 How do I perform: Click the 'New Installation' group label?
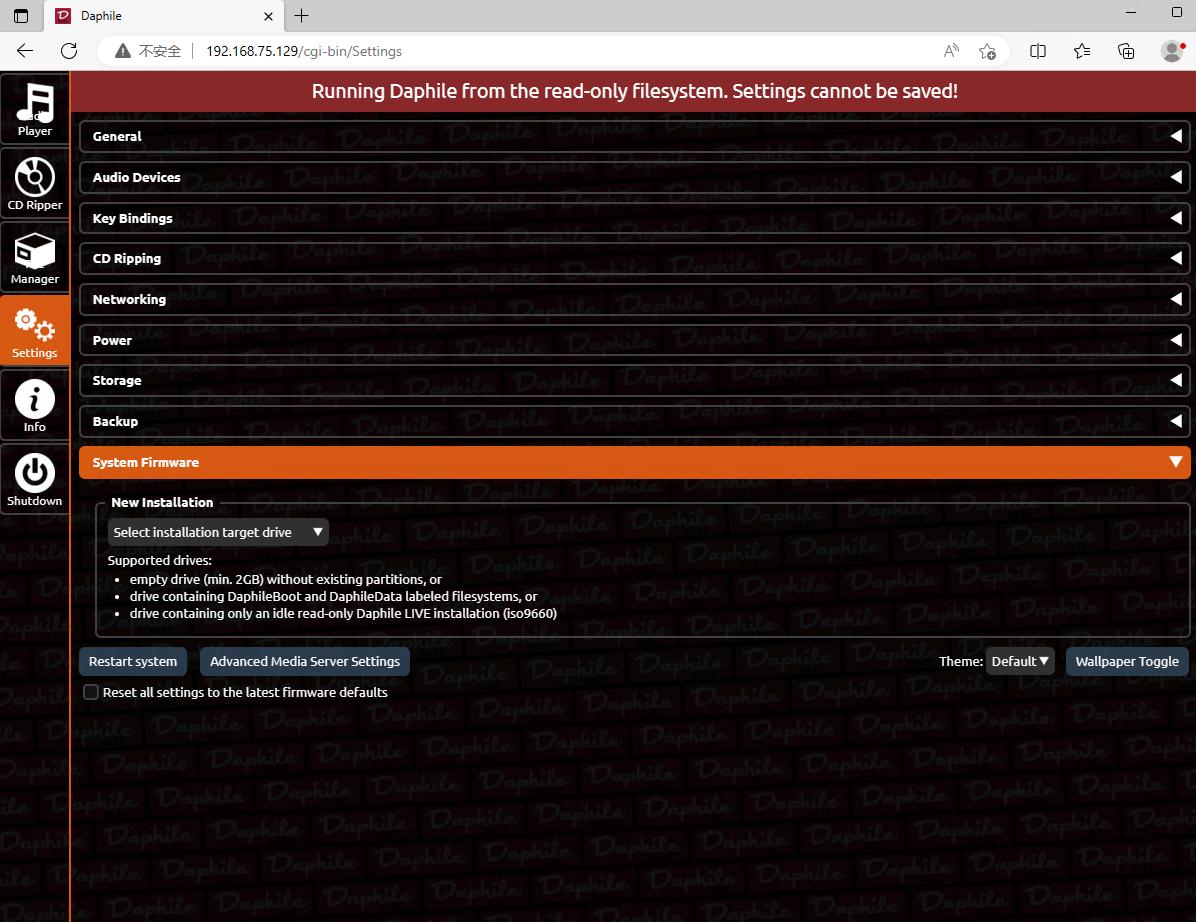pos(162,503)
